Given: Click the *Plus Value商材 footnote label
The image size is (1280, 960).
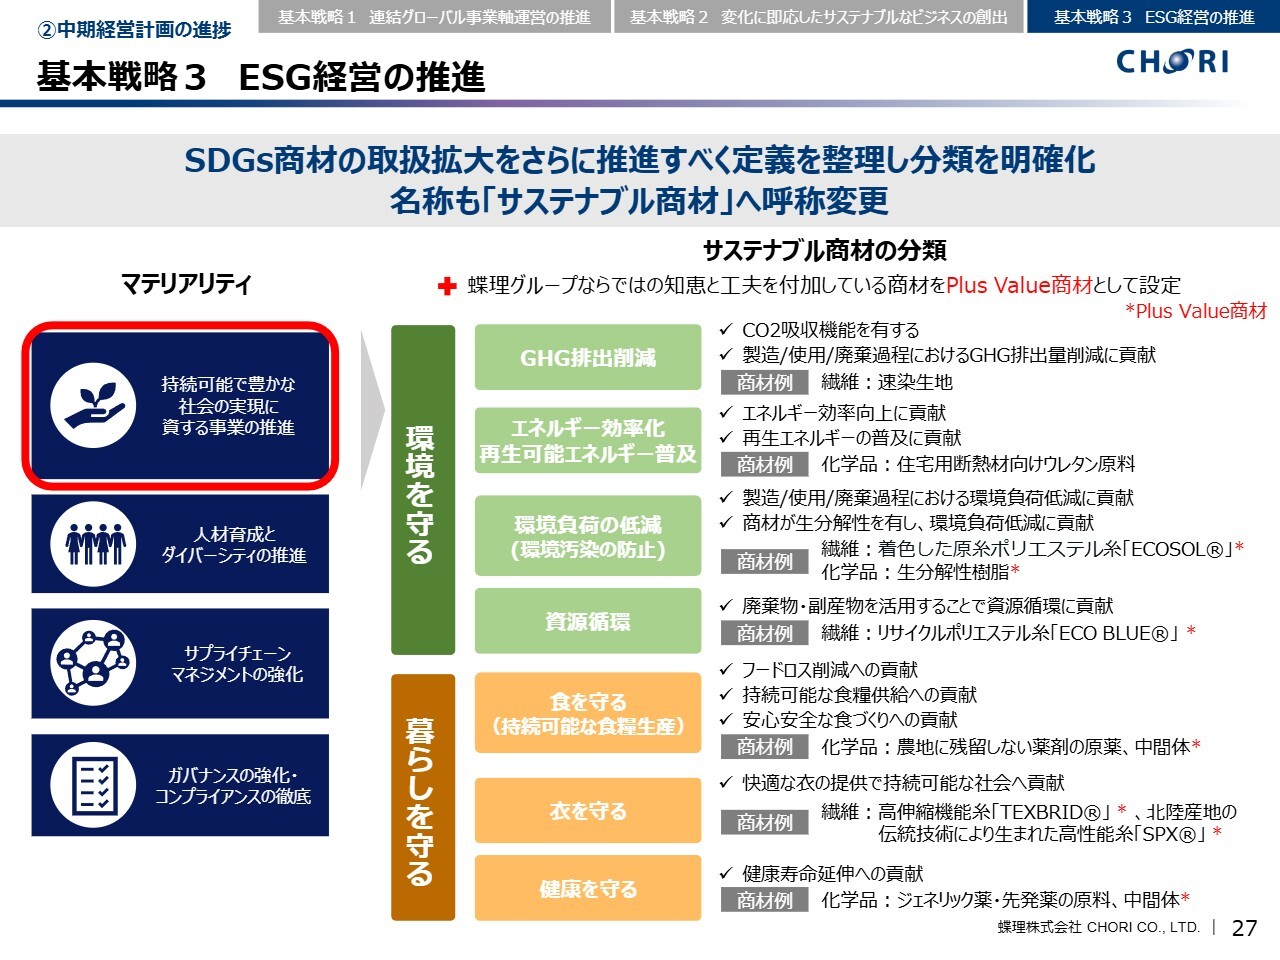Looking at the screenshot, I should [1196, 311].
